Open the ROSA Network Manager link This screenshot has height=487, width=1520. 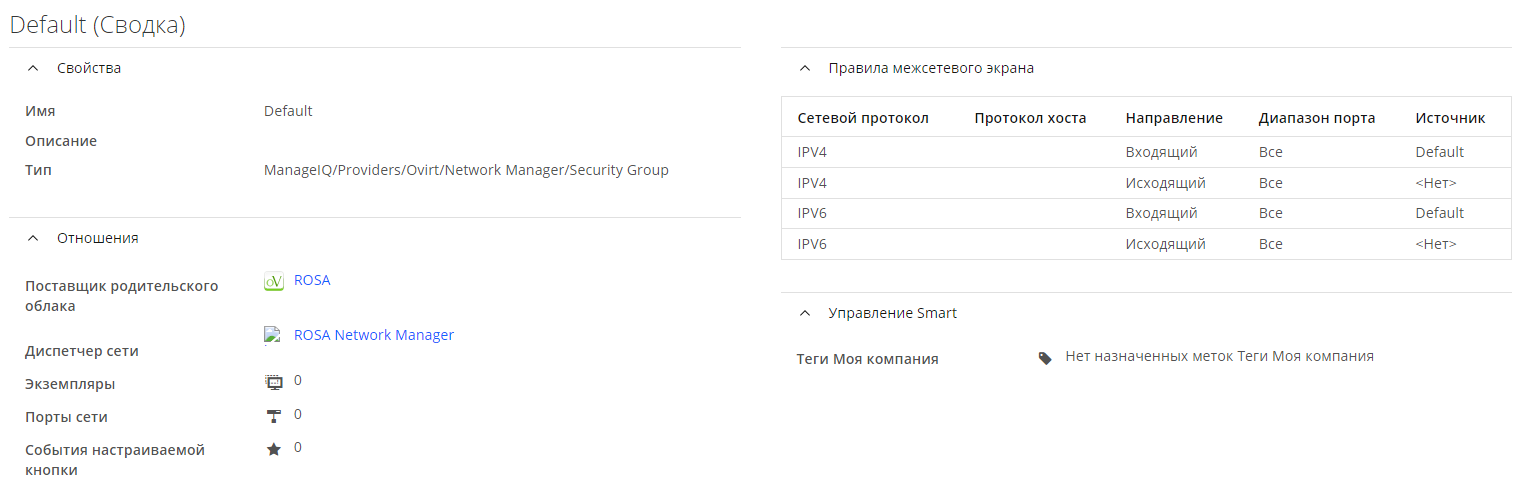[x=374, y=335]
